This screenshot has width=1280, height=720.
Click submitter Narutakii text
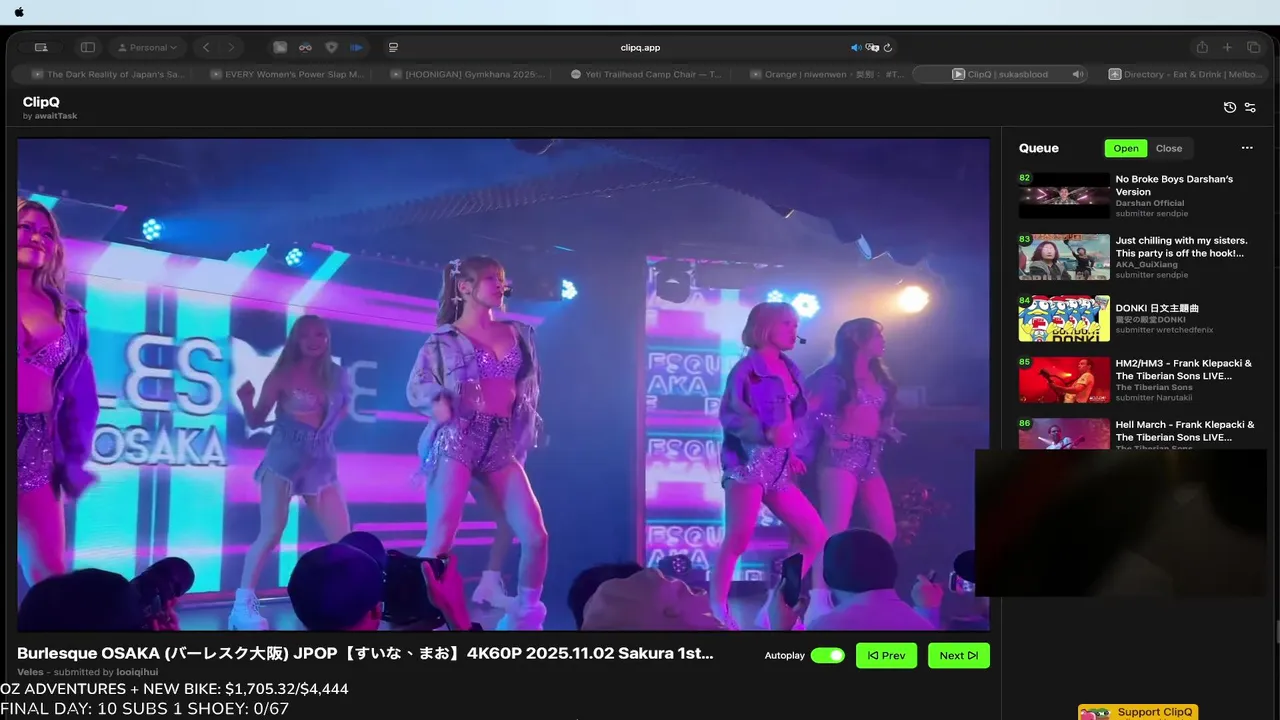point(1152,398)
